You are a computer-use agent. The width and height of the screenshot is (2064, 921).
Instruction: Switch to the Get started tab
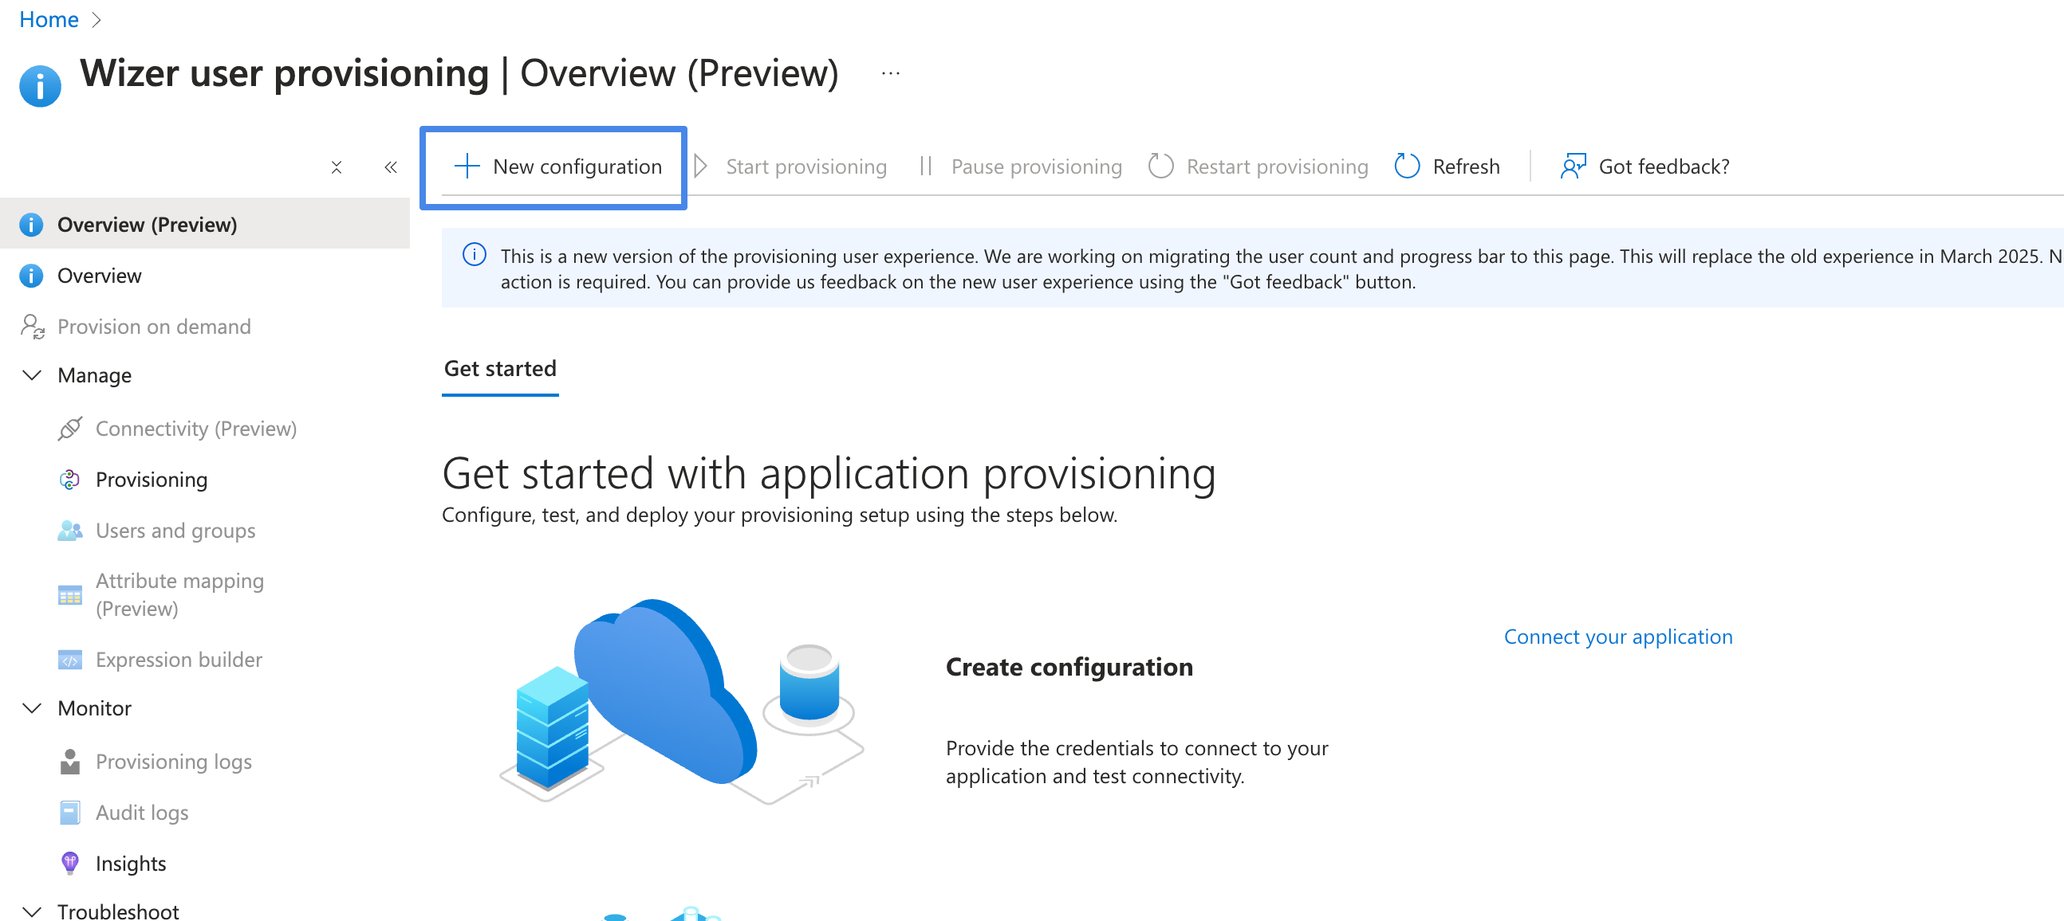(499, 369)
